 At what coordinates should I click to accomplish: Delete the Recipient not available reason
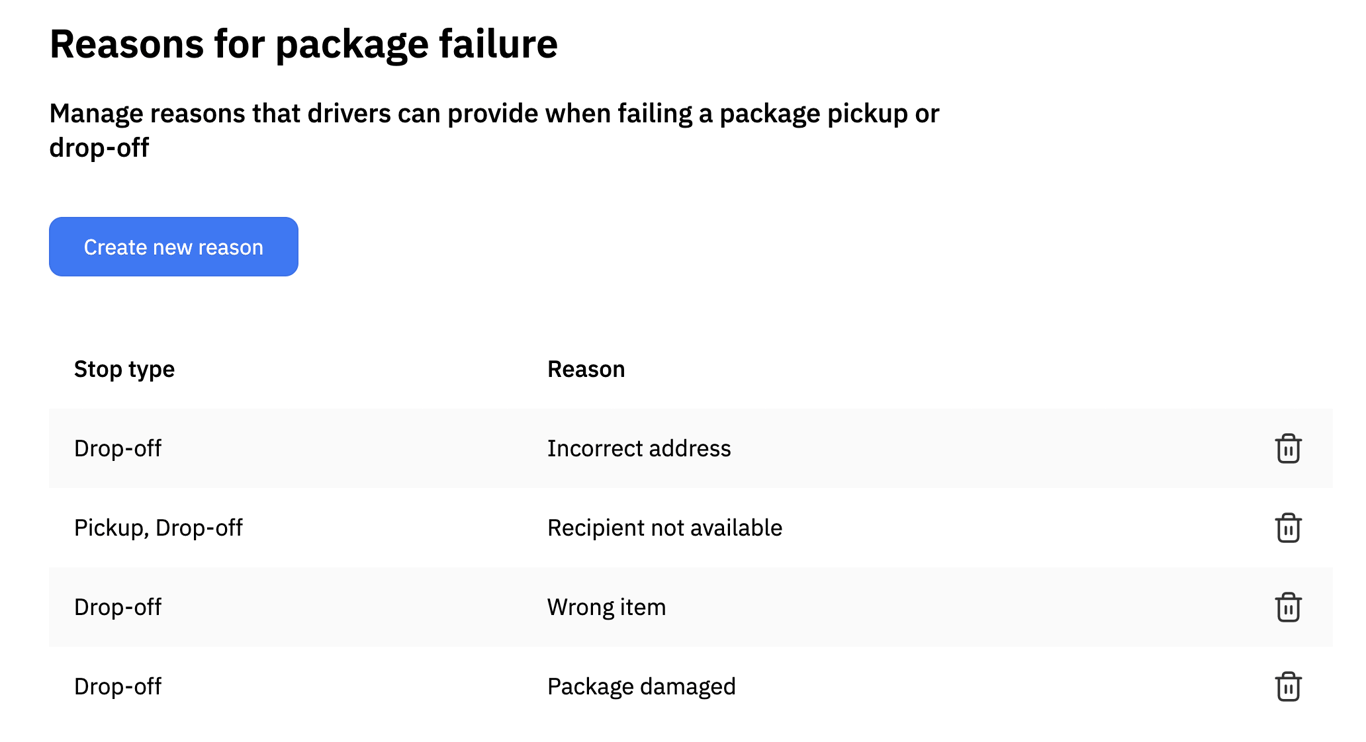[1288, 527]
